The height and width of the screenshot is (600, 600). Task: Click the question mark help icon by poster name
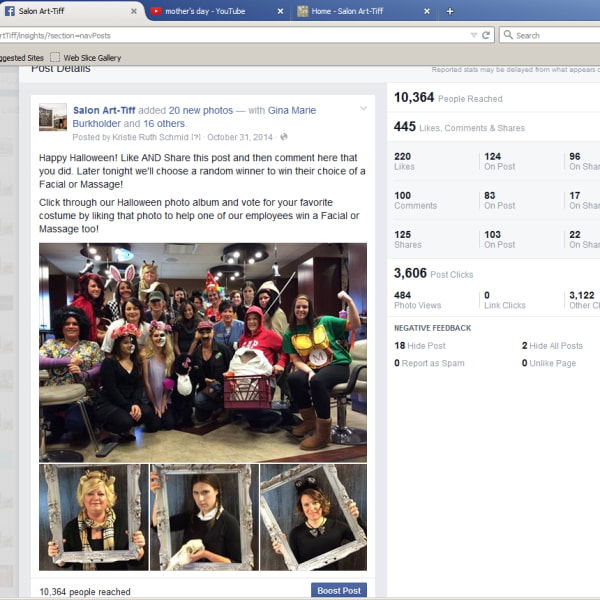click(x=196, y=137)
